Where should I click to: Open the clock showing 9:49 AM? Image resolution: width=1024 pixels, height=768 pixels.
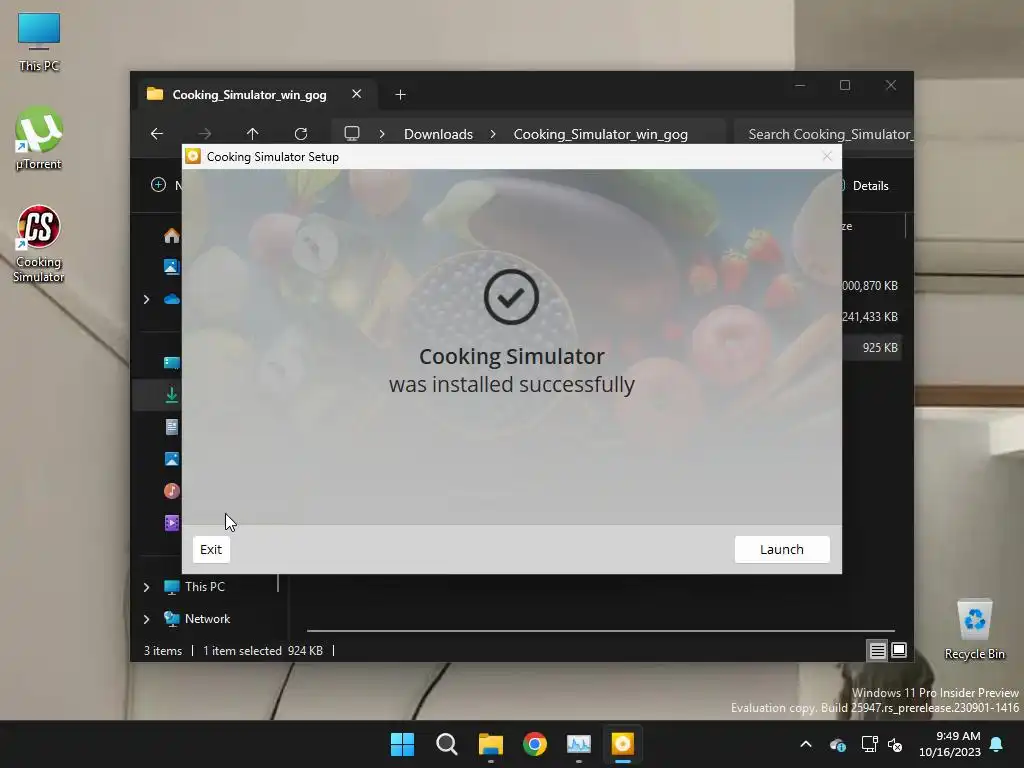point(950,744)
